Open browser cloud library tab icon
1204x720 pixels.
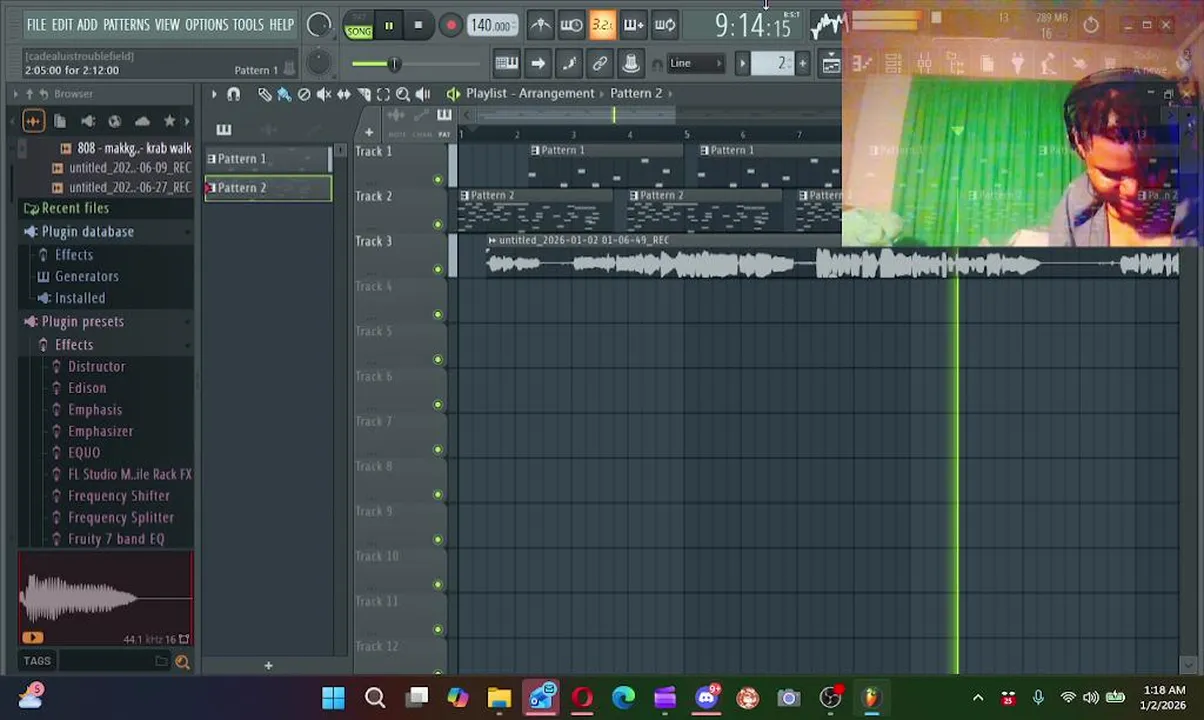tap(142, 121)
